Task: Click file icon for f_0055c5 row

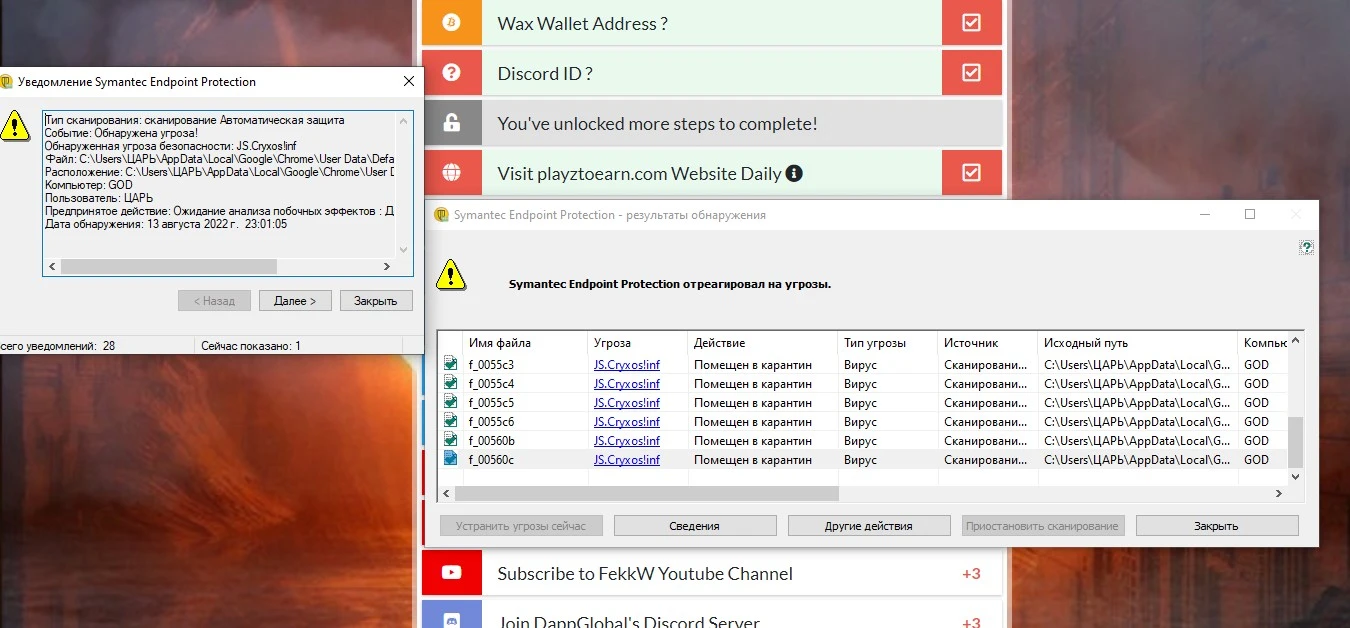Action: point(451,402)
